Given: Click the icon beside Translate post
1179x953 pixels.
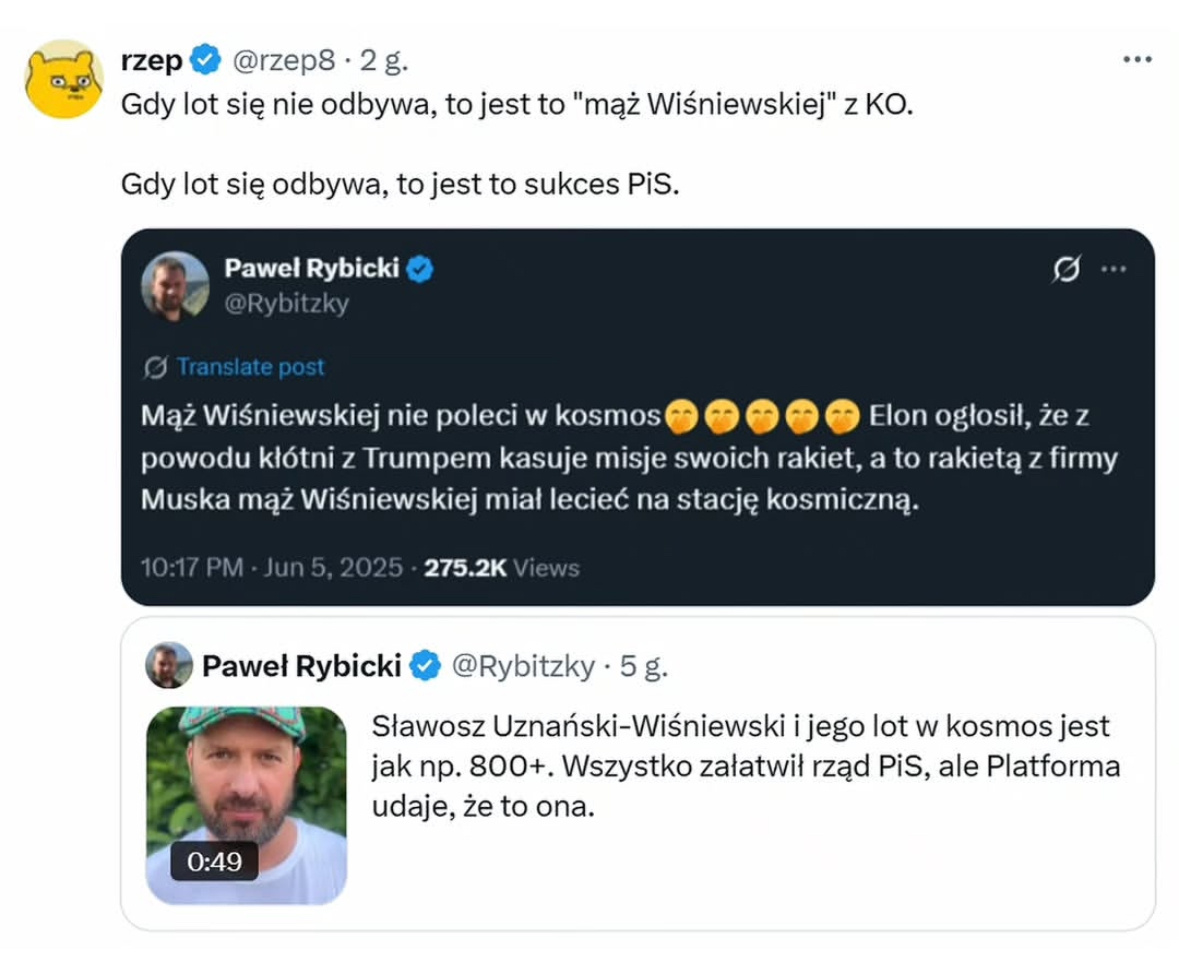Looking at the screenshot, I should 155,367.
